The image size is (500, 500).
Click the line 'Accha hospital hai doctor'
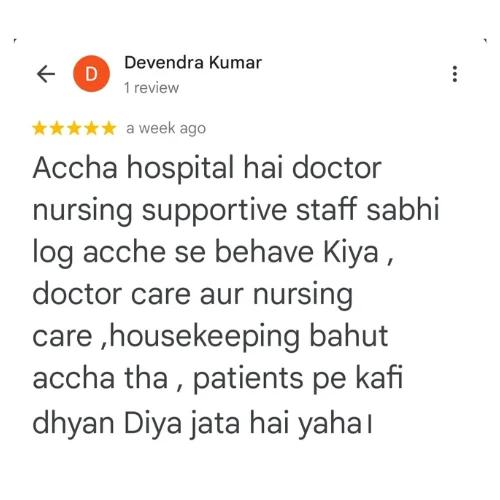pyautogui.click(x=207, y=168)
